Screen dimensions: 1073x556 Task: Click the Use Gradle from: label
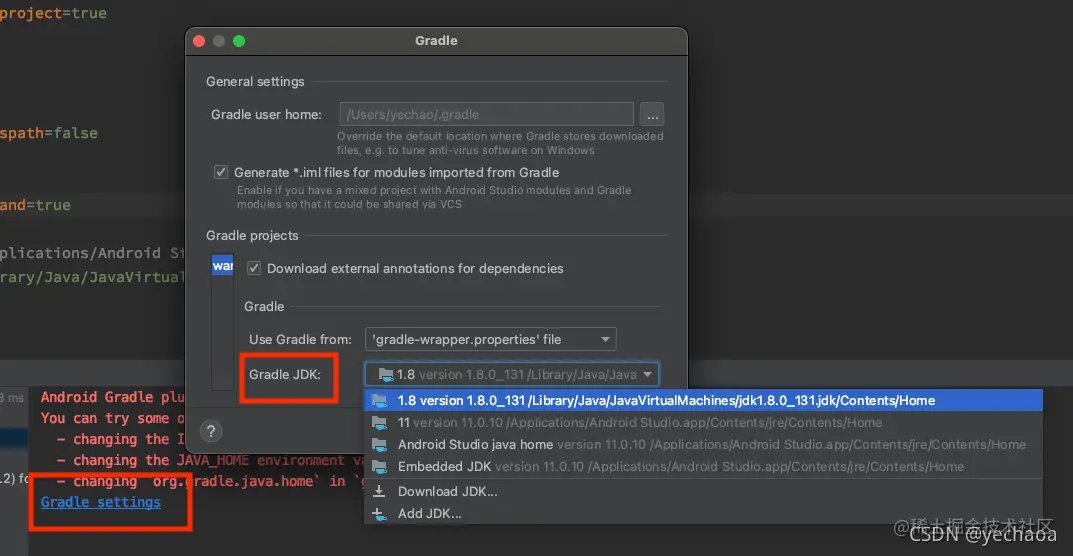(300, 340)
